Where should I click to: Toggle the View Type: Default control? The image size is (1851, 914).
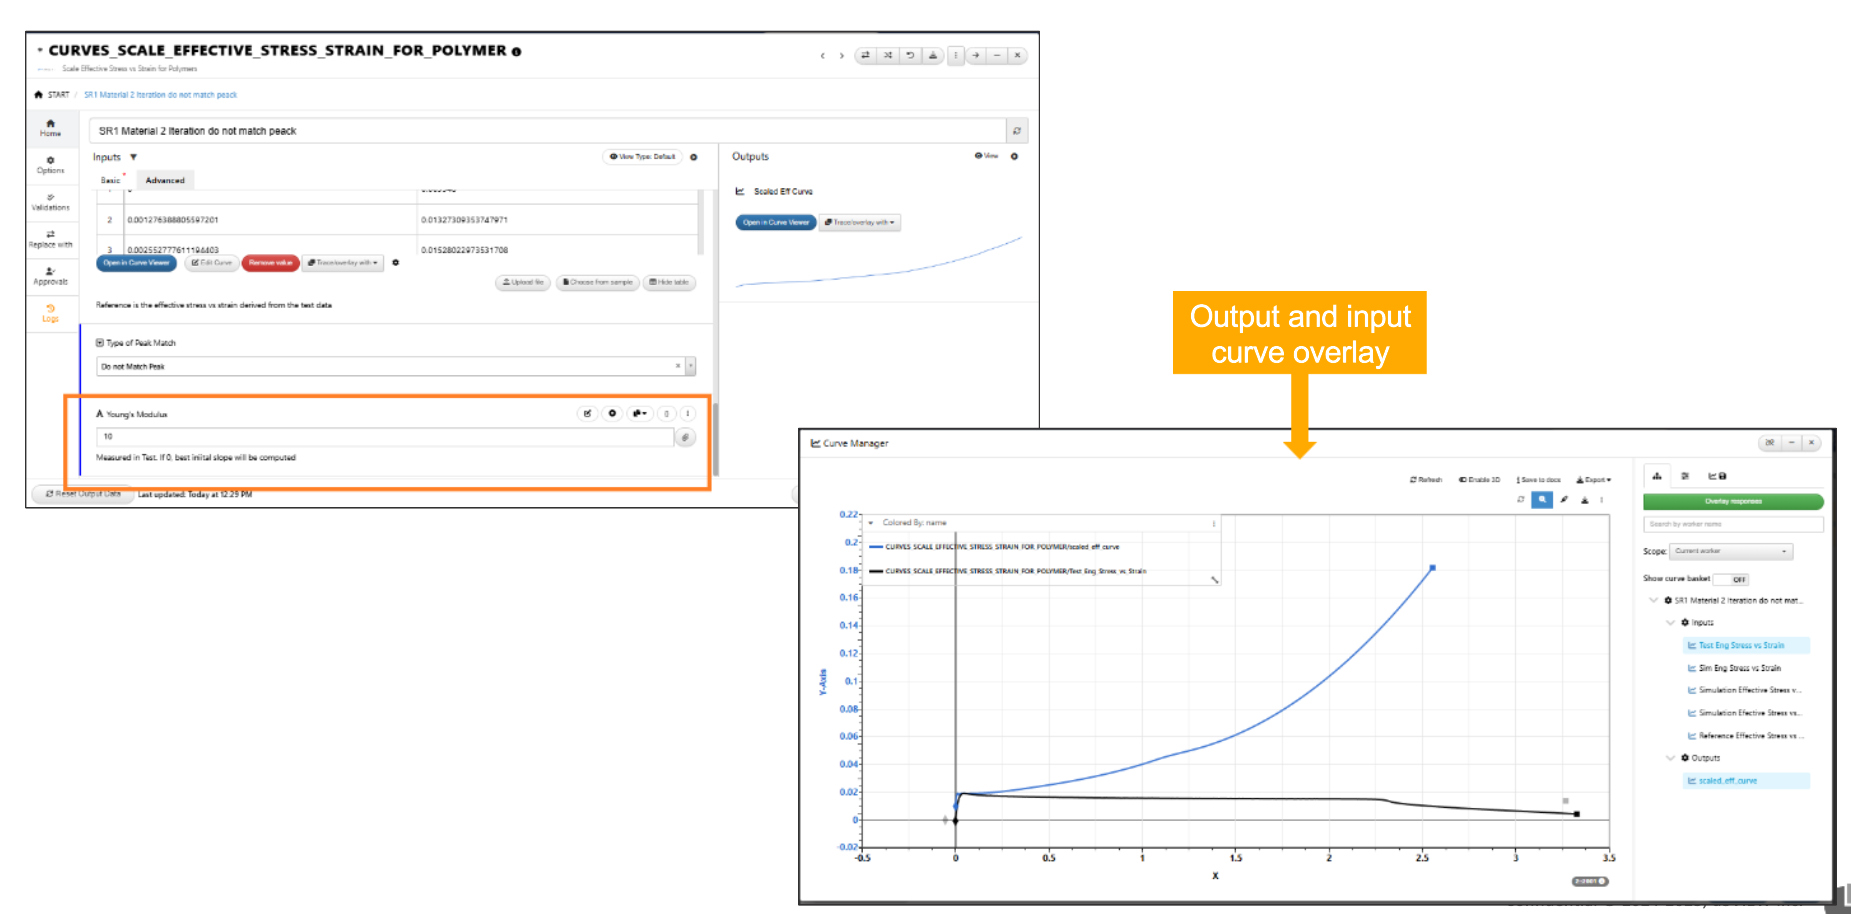pos(642,157)
